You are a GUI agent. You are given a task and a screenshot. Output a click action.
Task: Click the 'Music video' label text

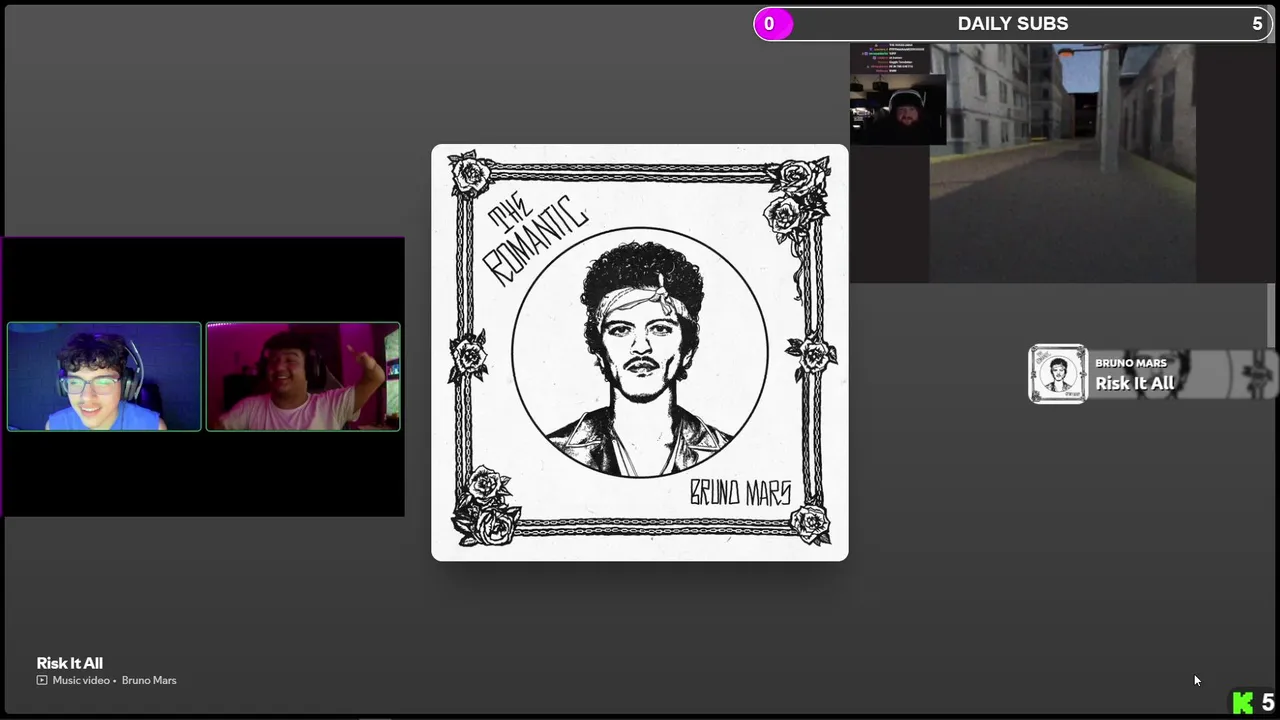pos(81,680)
